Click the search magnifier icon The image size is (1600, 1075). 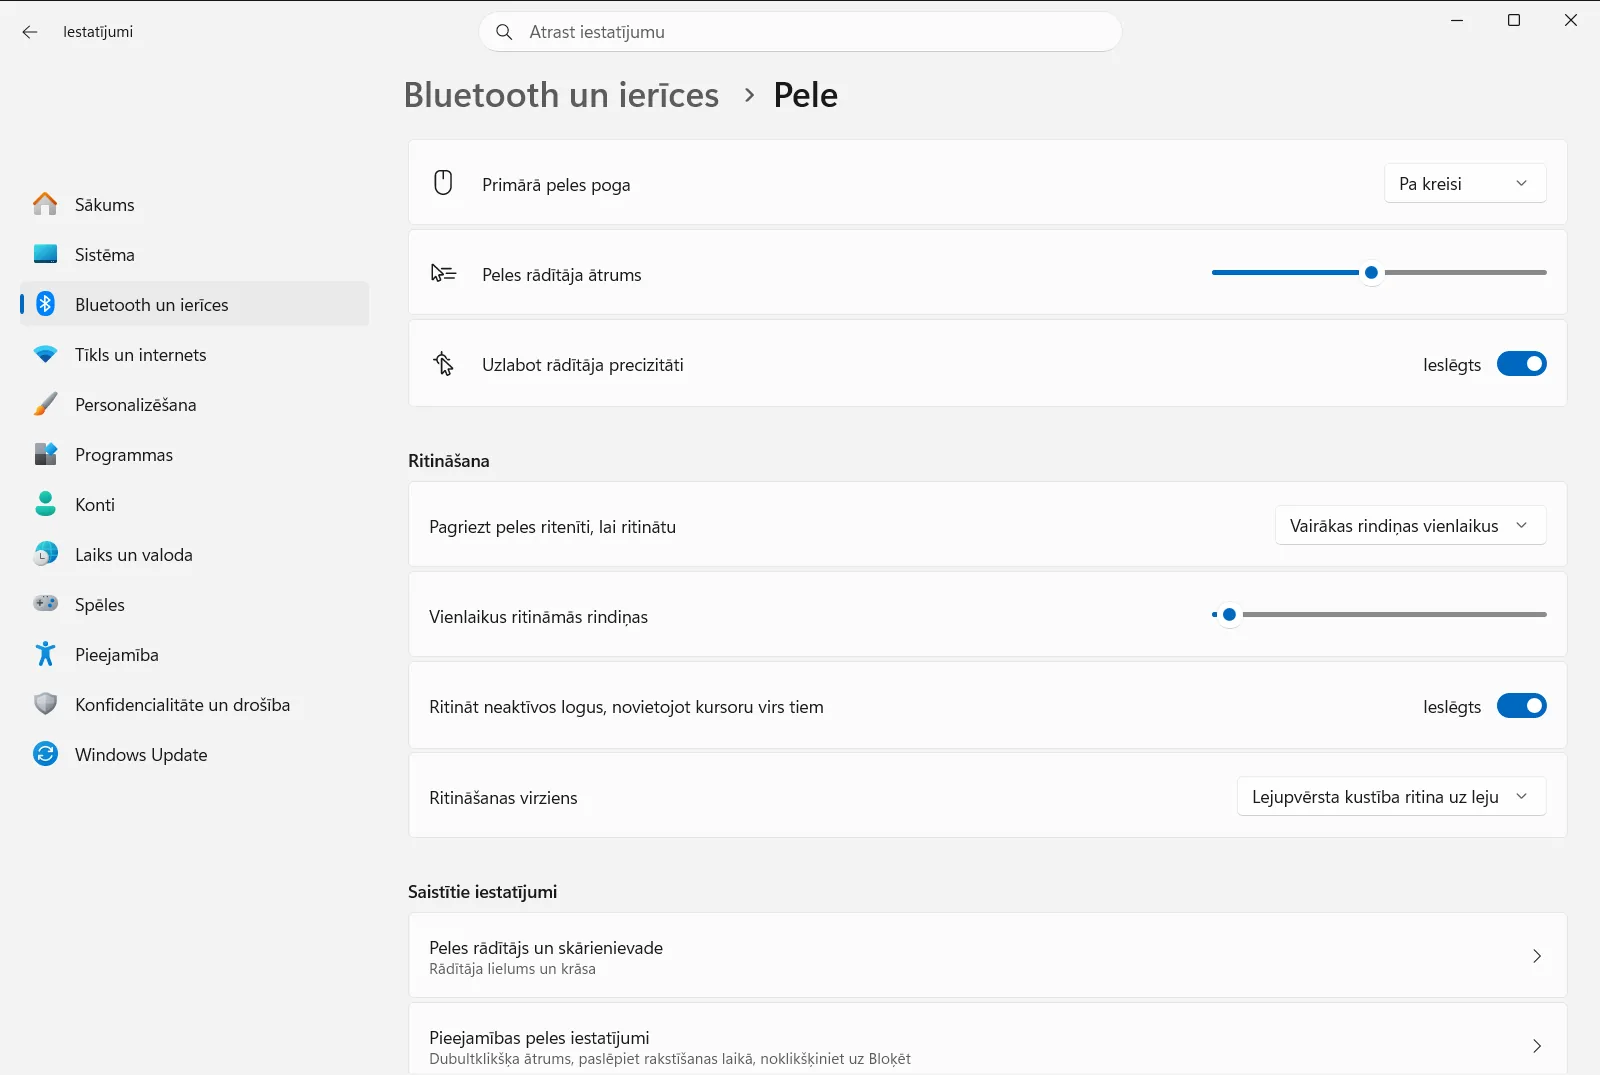(x=504, y=32)
